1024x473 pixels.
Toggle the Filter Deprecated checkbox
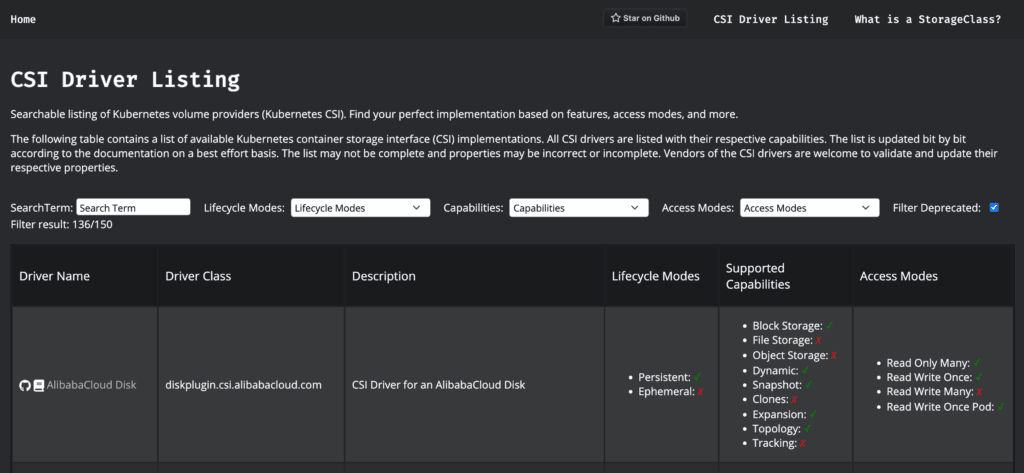994,208
